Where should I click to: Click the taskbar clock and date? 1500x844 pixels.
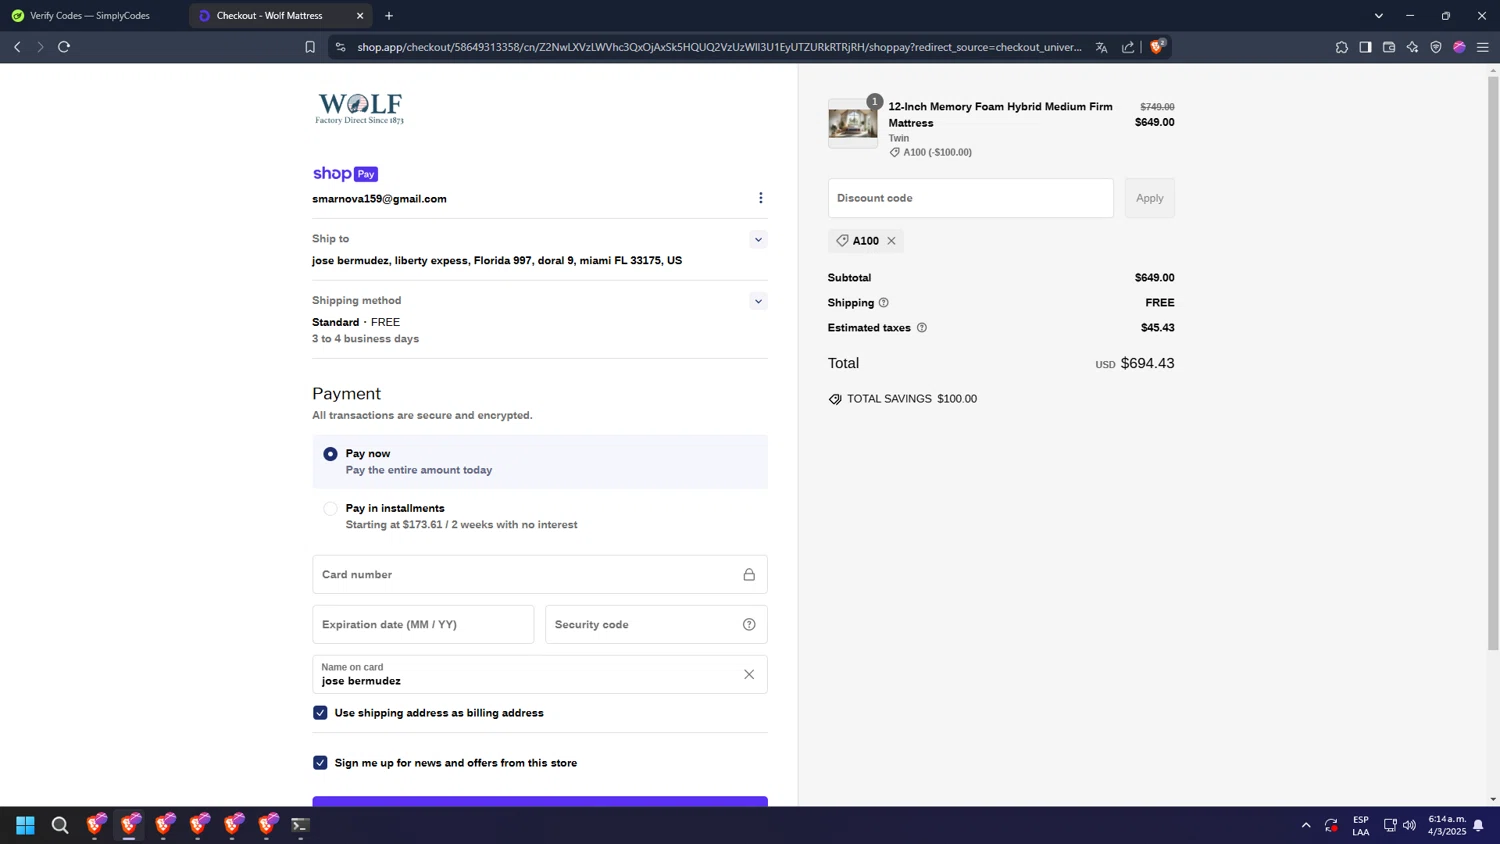click(x=1447, y=826)
